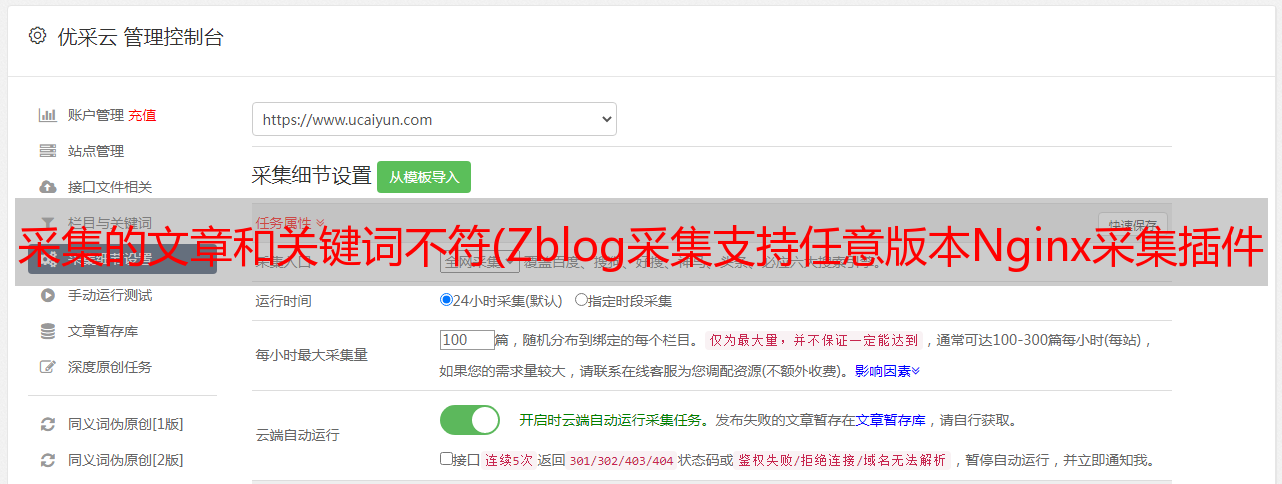Open 文章暂存库 database icon

pos(47,331)
